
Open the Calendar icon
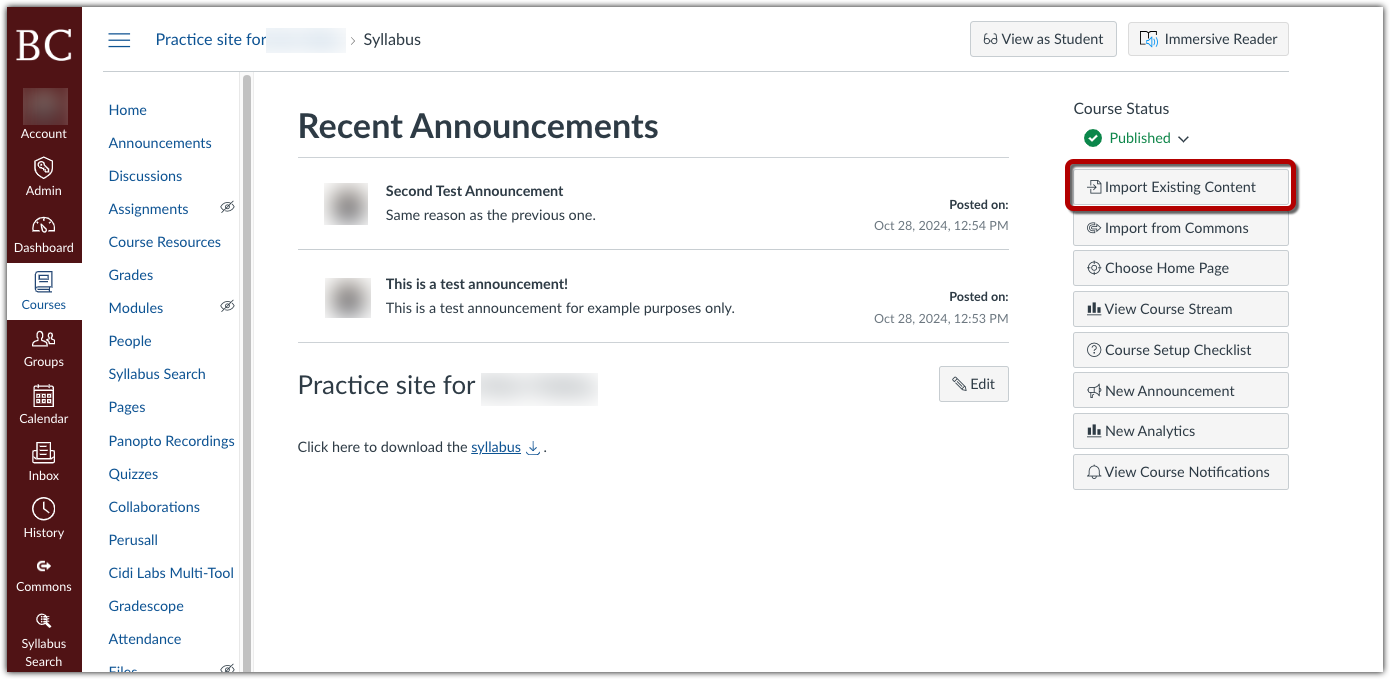[43, 403]
